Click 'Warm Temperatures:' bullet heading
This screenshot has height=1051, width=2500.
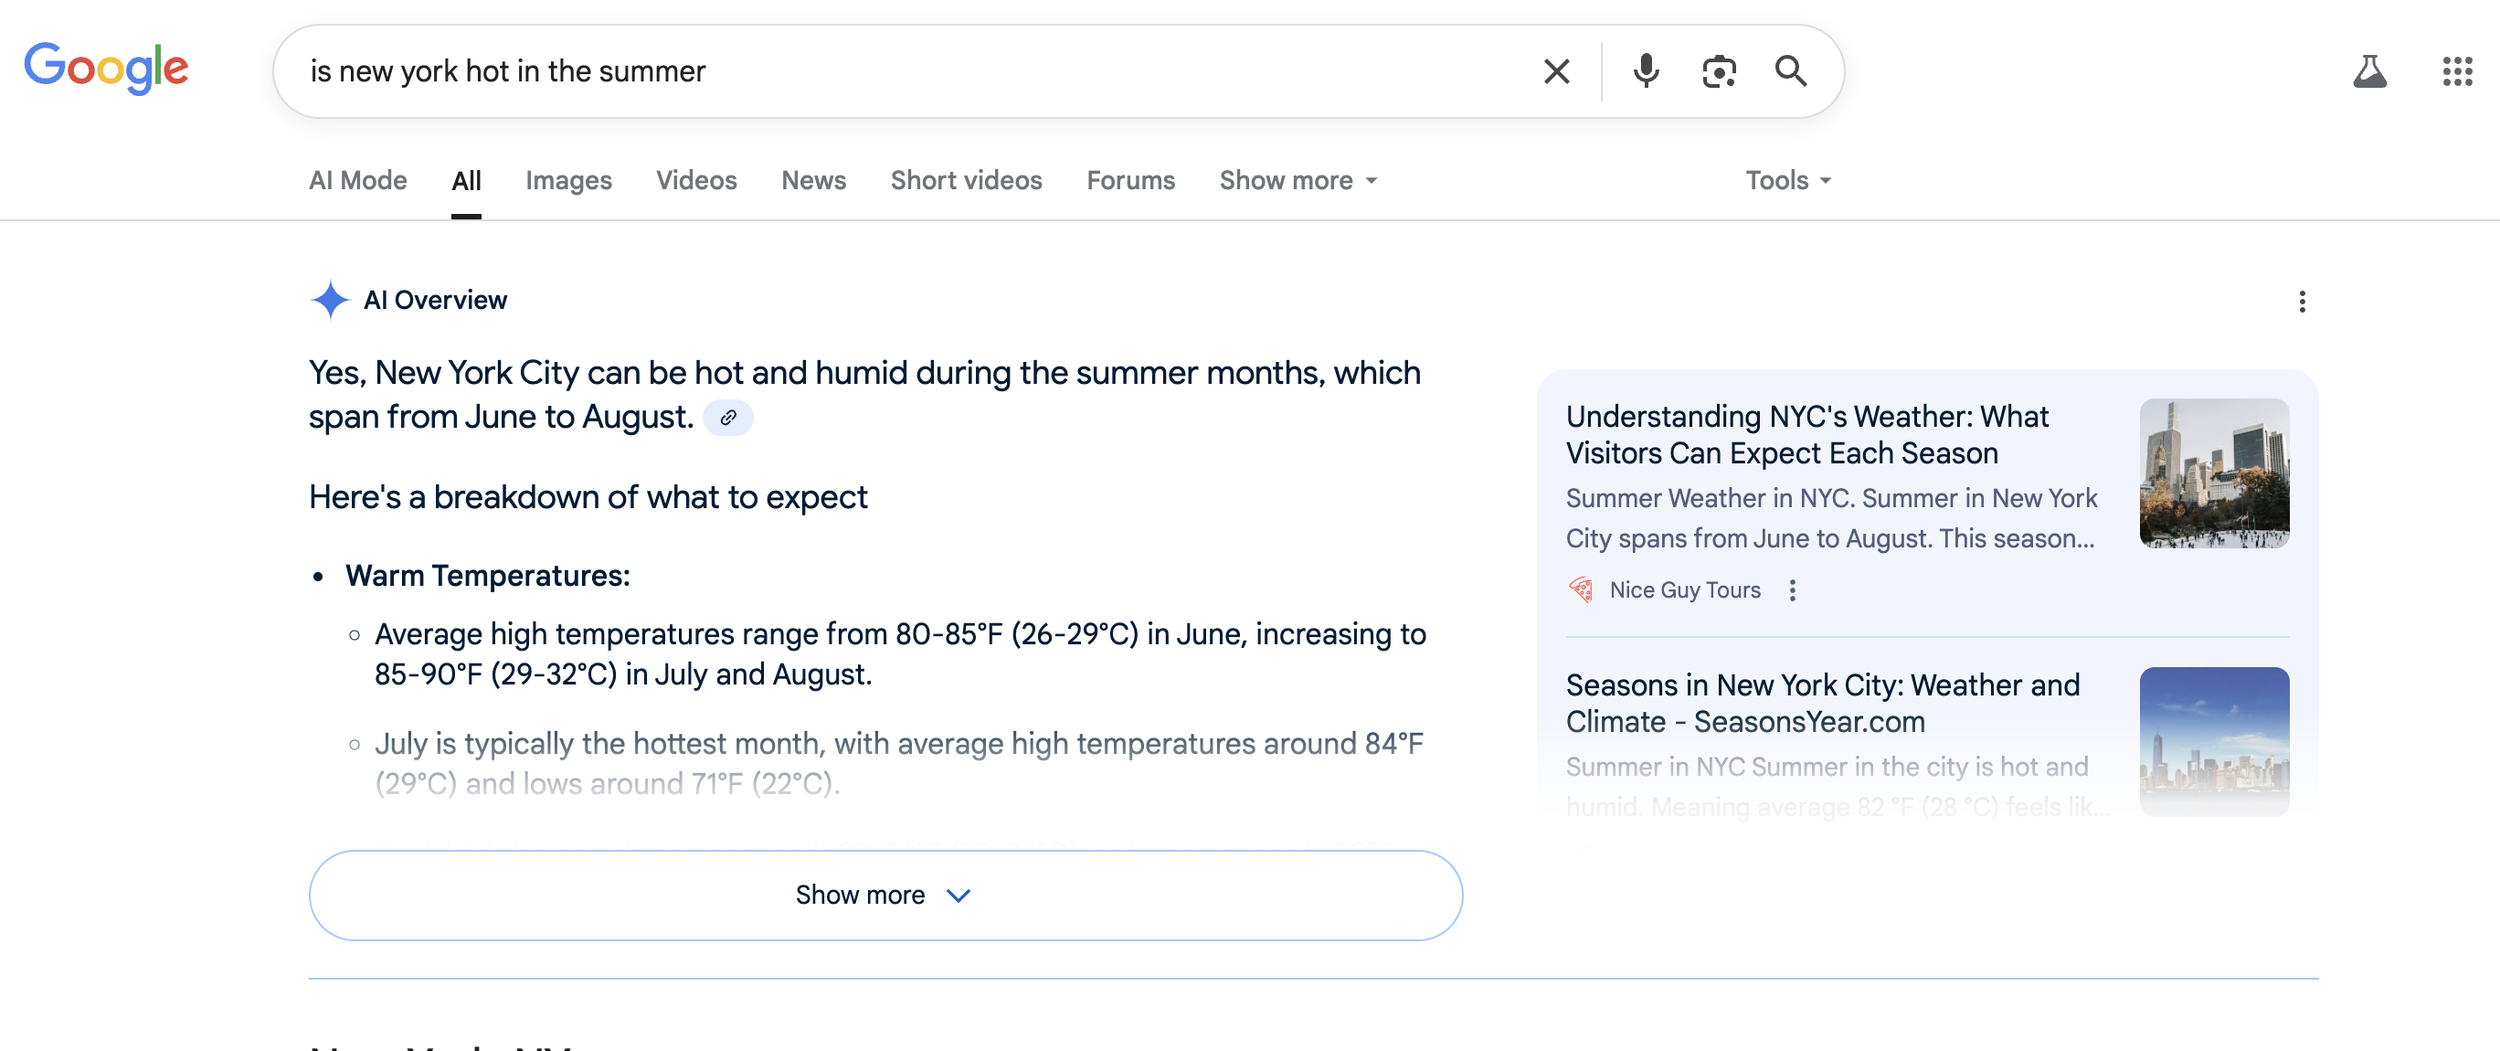coord(487,576)
